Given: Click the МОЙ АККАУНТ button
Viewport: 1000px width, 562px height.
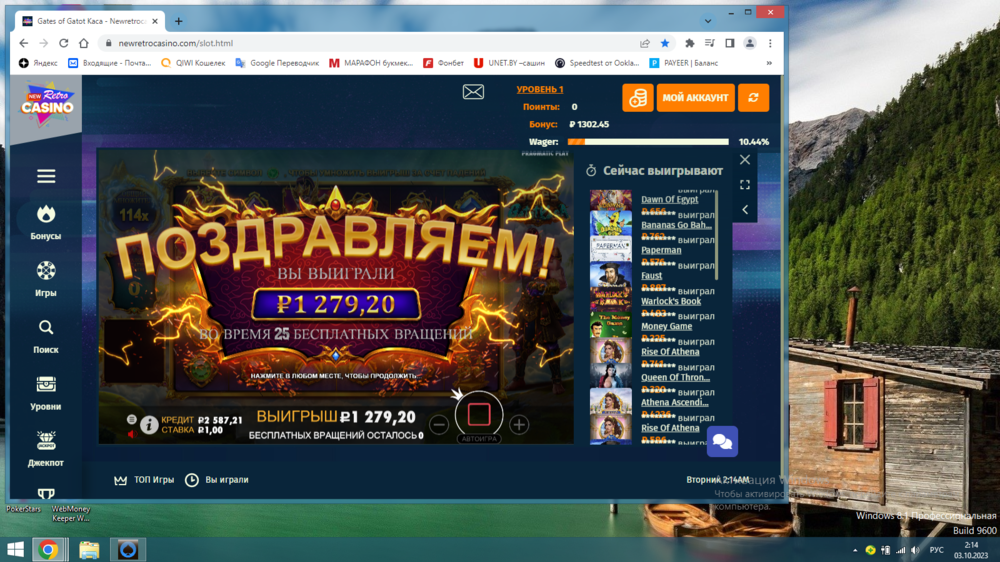Looking at the screenshot, I should pos(696,98).
